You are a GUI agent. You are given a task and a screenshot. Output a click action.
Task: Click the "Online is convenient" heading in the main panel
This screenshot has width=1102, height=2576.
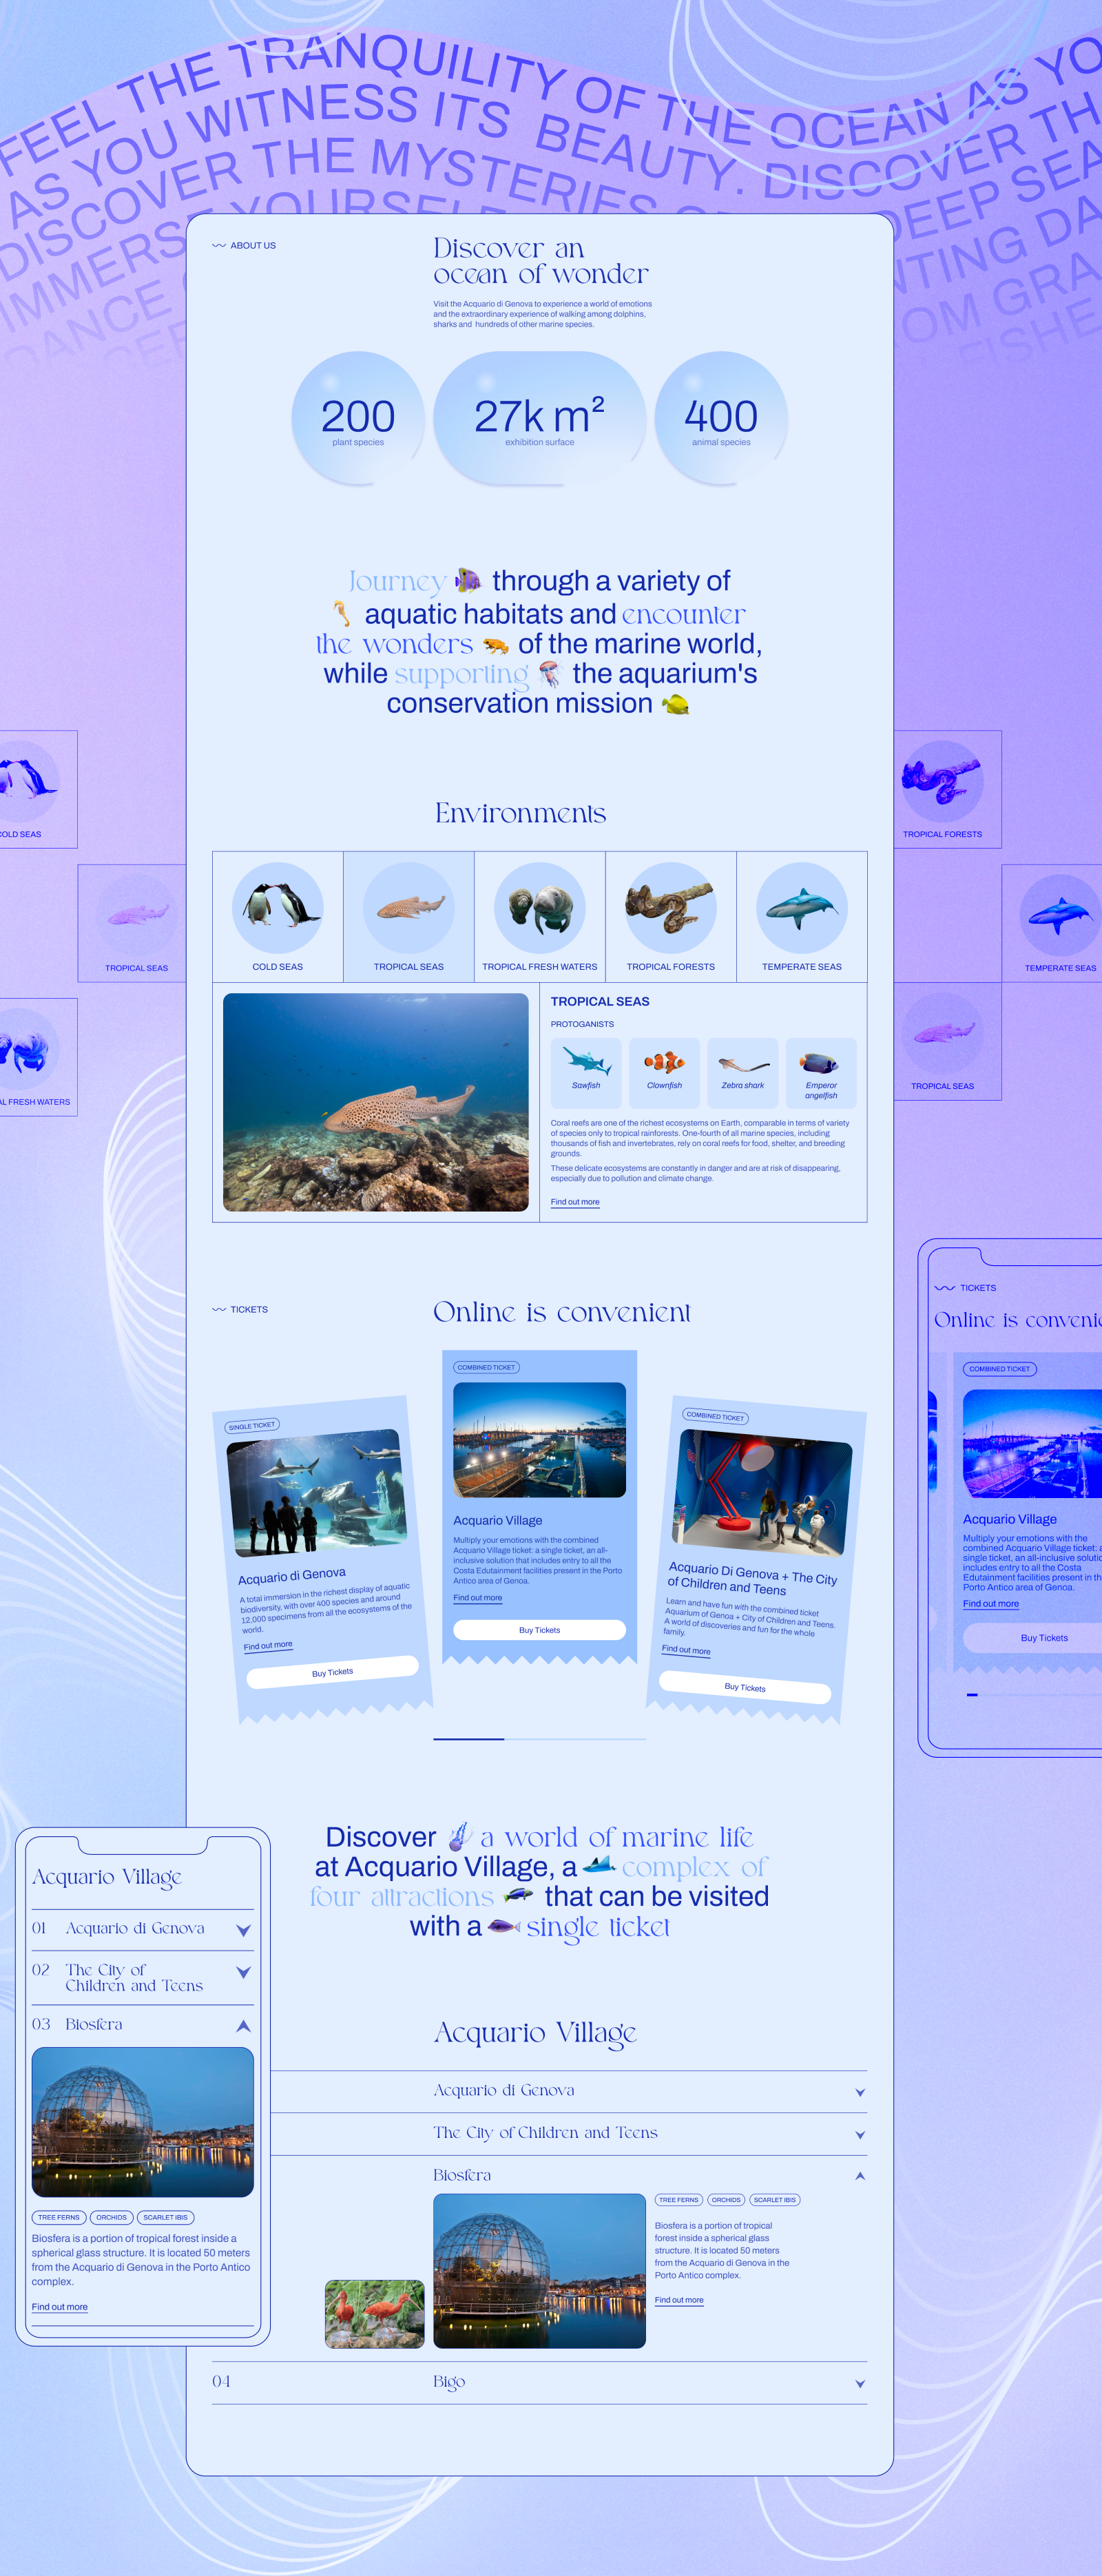coord(562,1312)
